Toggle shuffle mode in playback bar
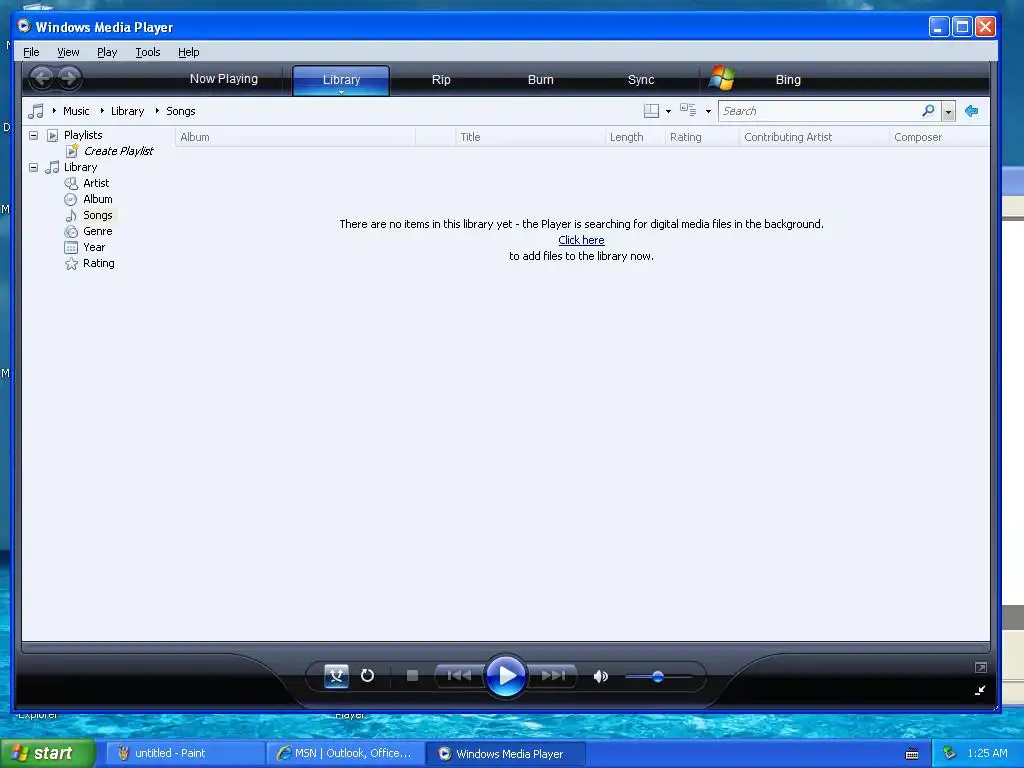This screenshot has height=768, width=1024. point(336,676)
